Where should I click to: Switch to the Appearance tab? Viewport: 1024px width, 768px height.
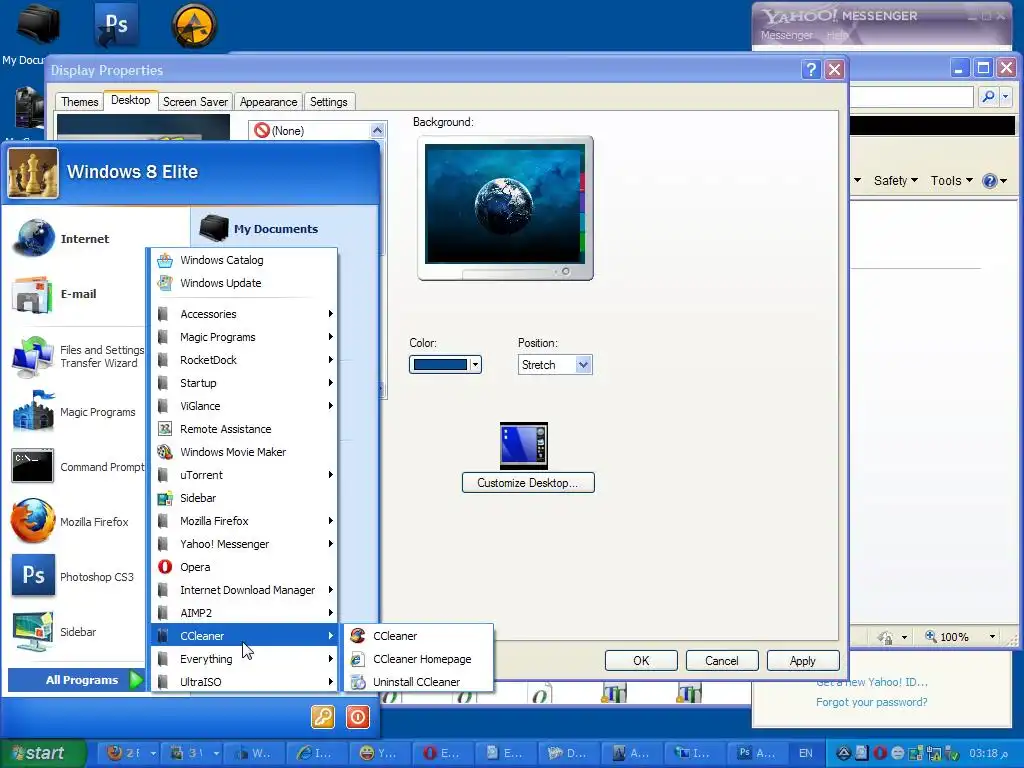[268, 102]
